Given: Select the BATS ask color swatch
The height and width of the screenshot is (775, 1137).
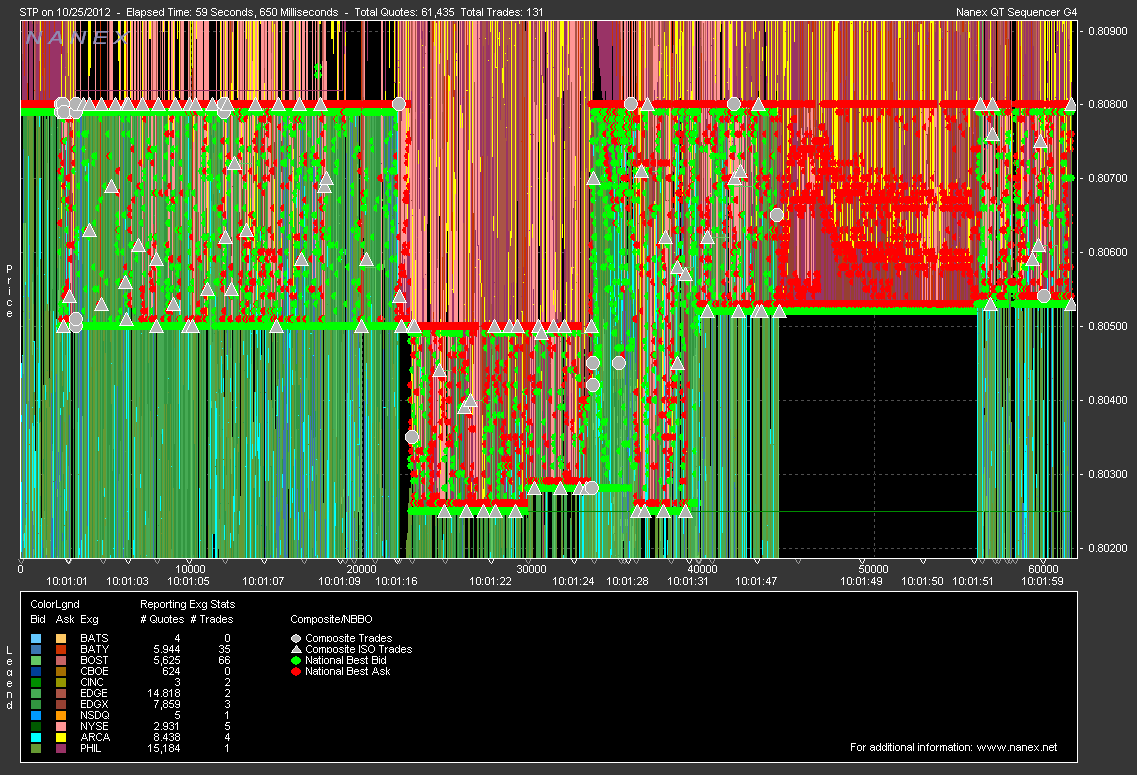Looking at the screenshot, I should tap(62, 639).
